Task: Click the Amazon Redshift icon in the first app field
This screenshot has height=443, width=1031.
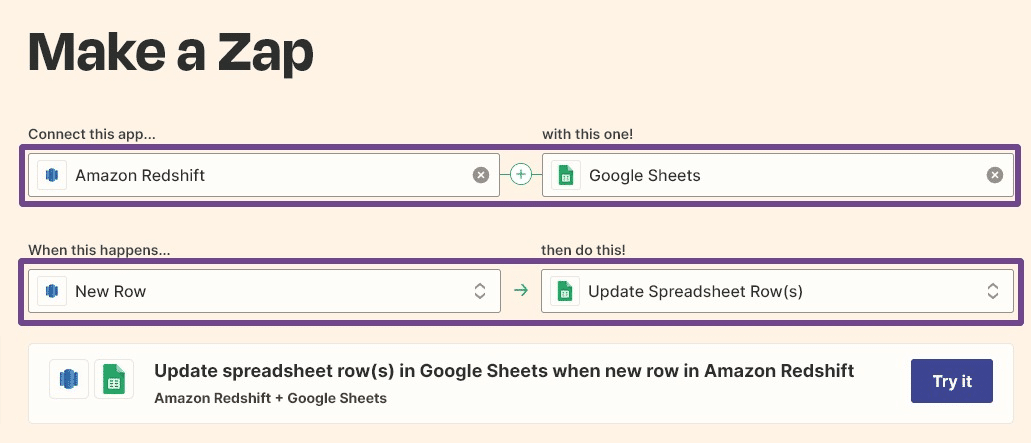Action: [x=52, y=175]
